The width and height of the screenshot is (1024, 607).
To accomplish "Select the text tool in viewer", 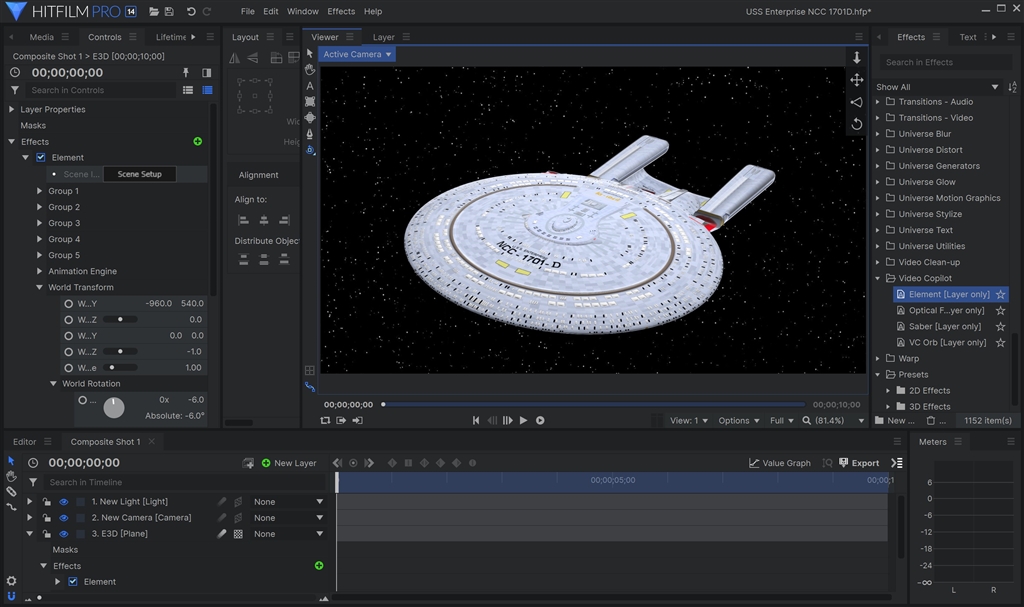I will 310,86.
